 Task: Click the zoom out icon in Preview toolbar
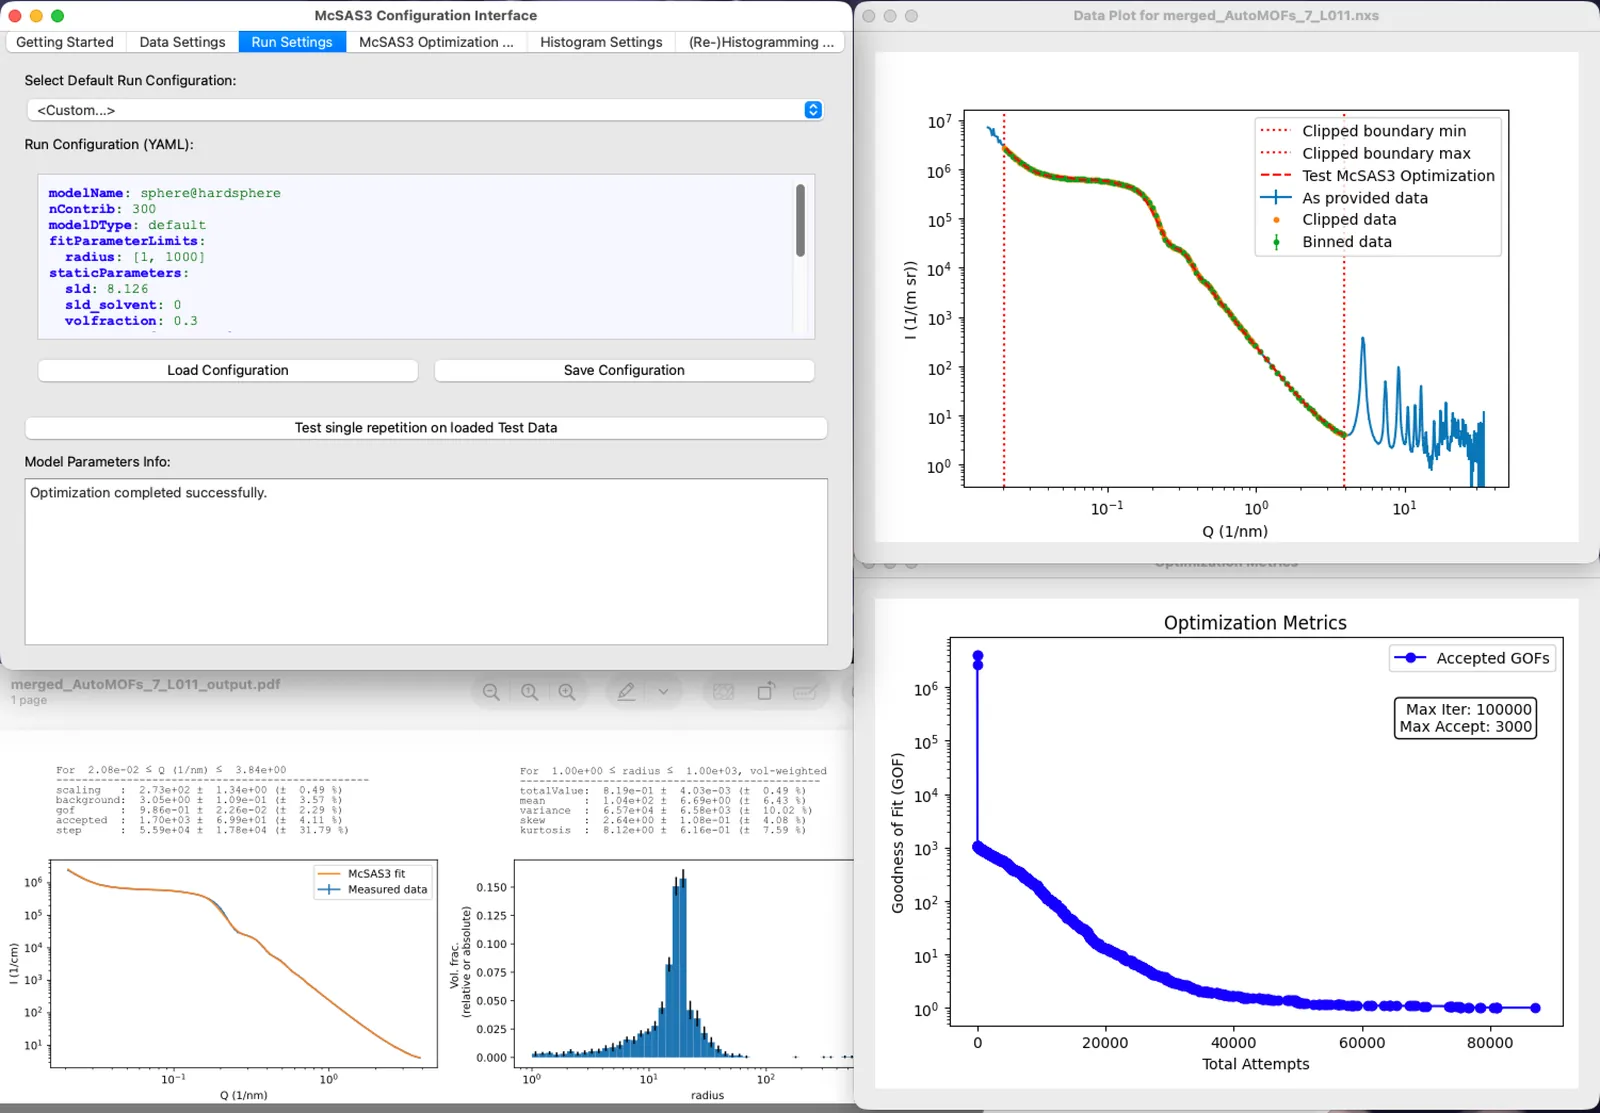(x=491, y=692)
